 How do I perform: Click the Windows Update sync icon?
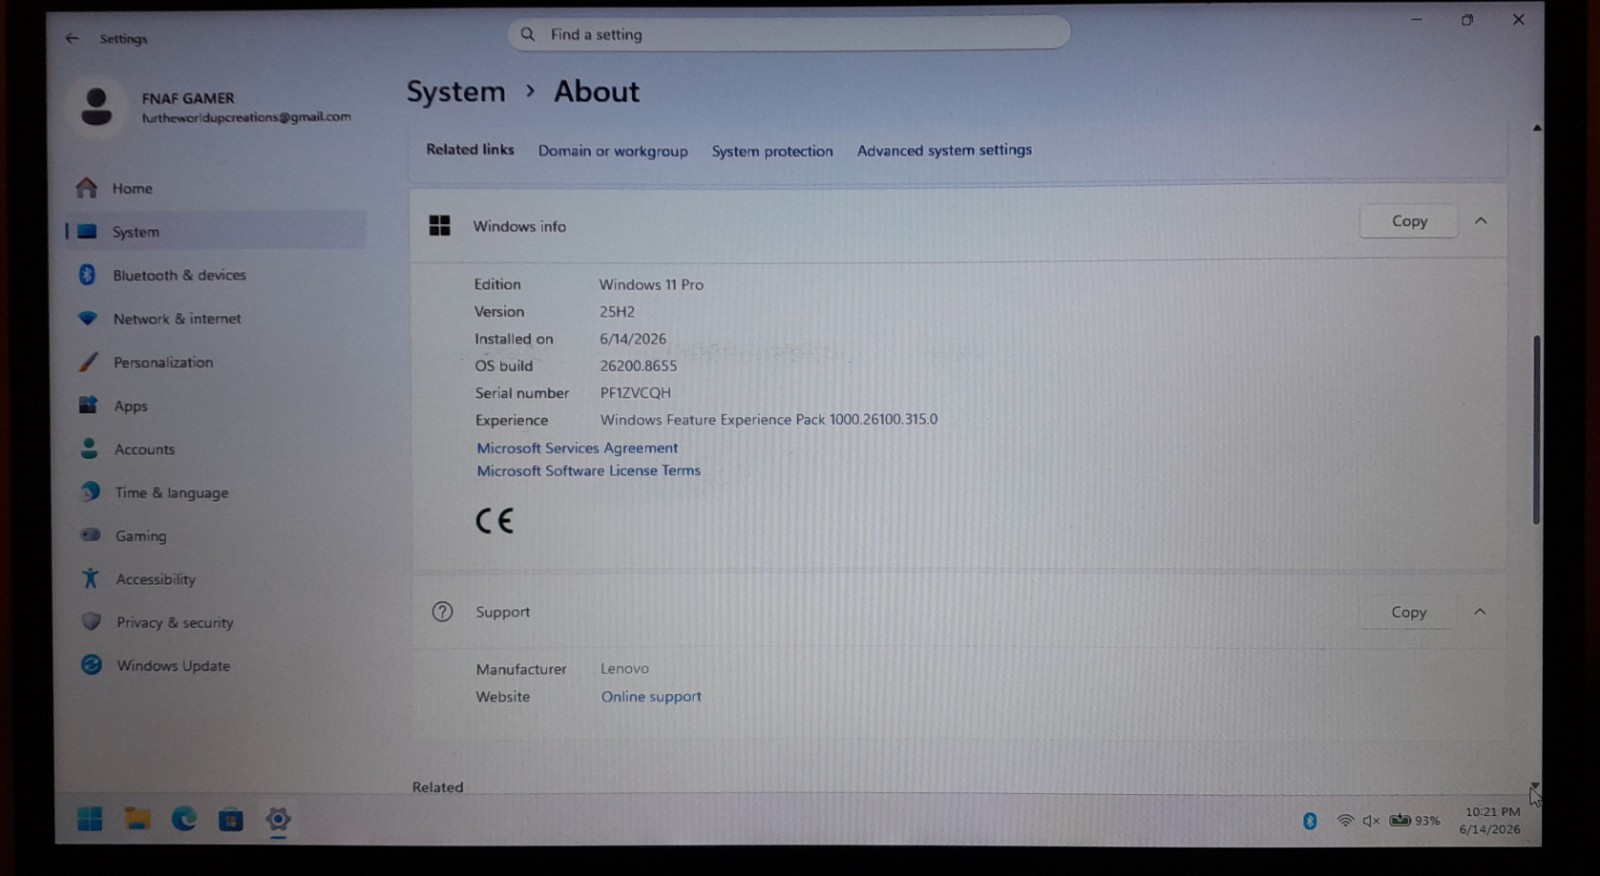coord(91,664)
